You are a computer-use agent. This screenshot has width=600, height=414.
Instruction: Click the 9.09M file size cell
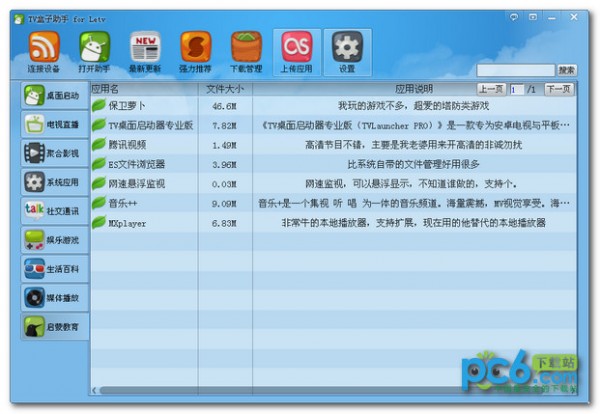(x=224, y=204)
